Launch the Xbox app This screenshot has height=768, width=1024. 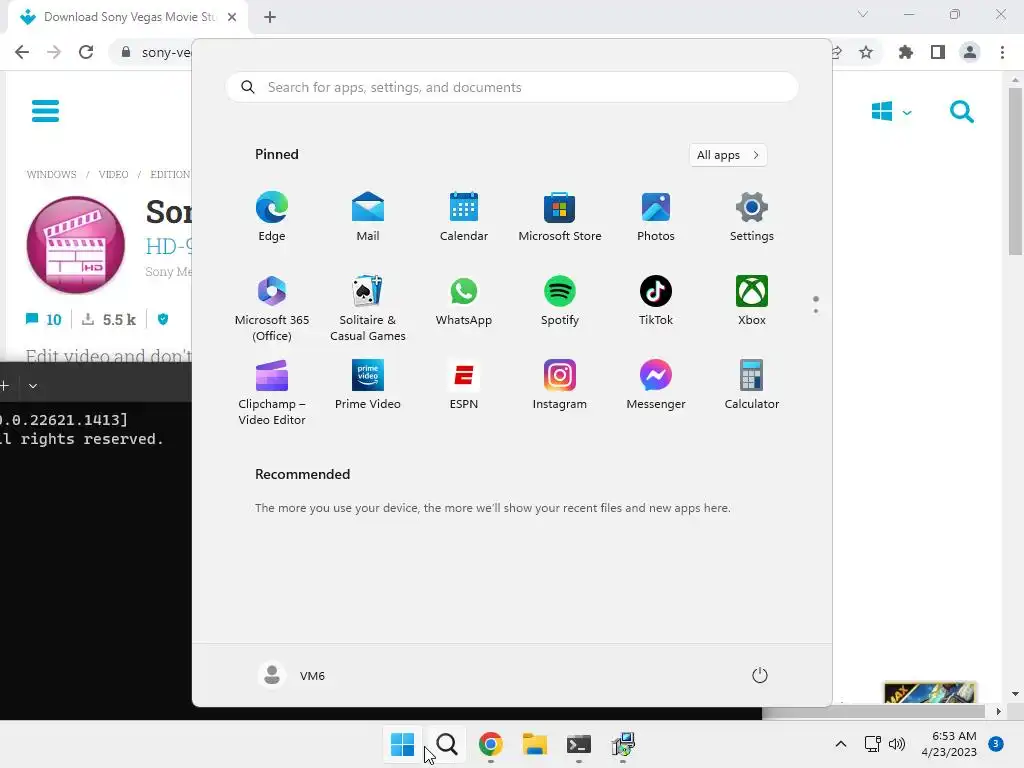[752, 301]
